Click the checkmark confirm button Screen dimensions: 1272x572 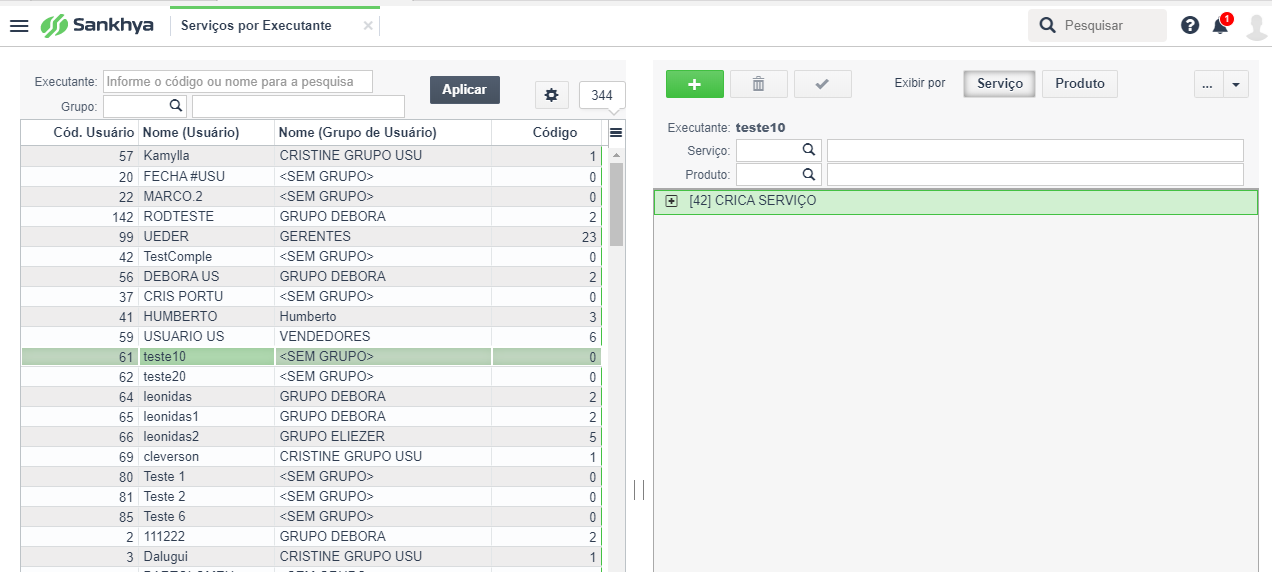[823, 84]
